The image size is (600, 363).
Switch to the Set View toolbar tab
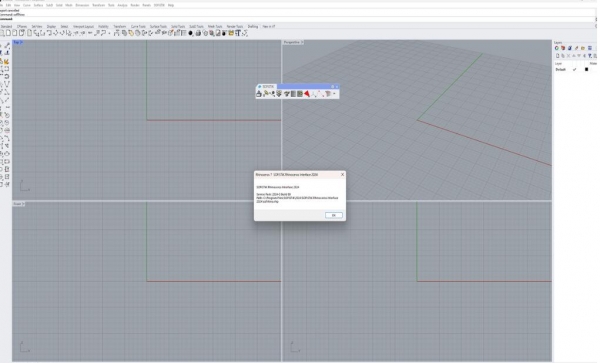coord(37,26)
